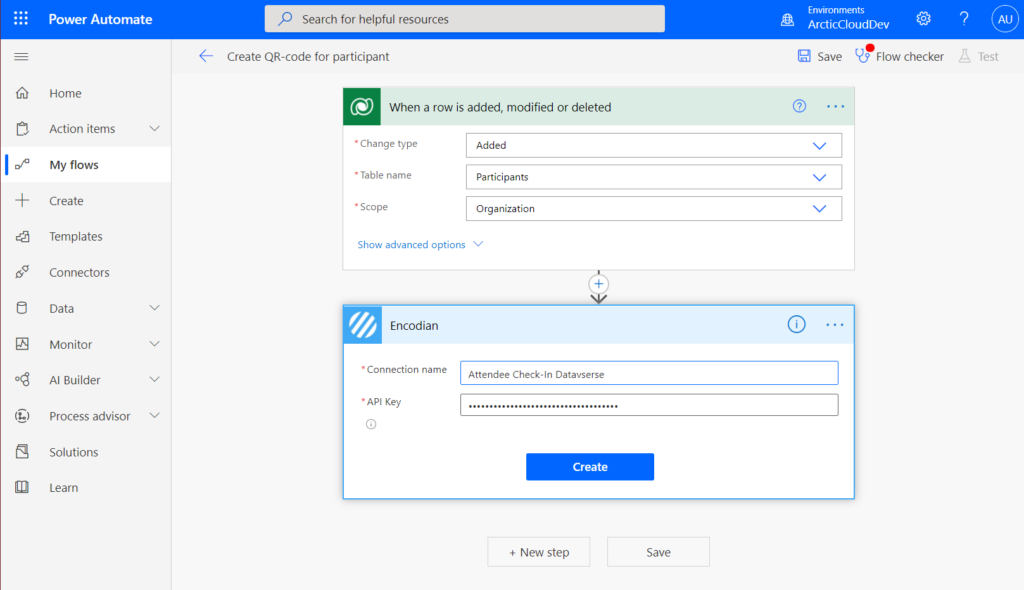
Task: Open the AU account avatar
Action: (x=1004, y=19)
